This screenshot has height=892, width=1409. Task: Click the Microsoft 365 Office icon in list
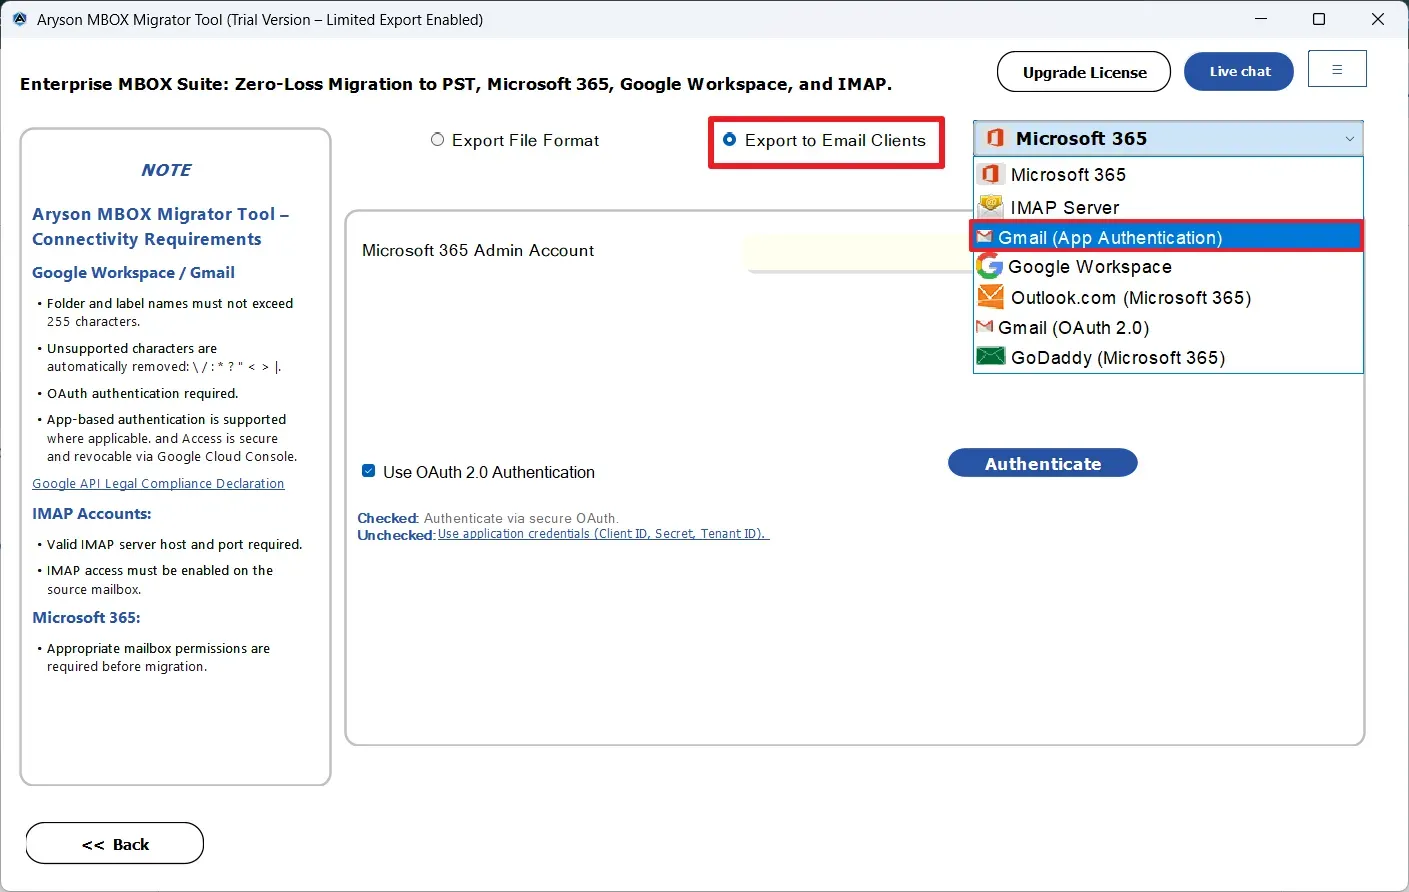click(990, 174)
